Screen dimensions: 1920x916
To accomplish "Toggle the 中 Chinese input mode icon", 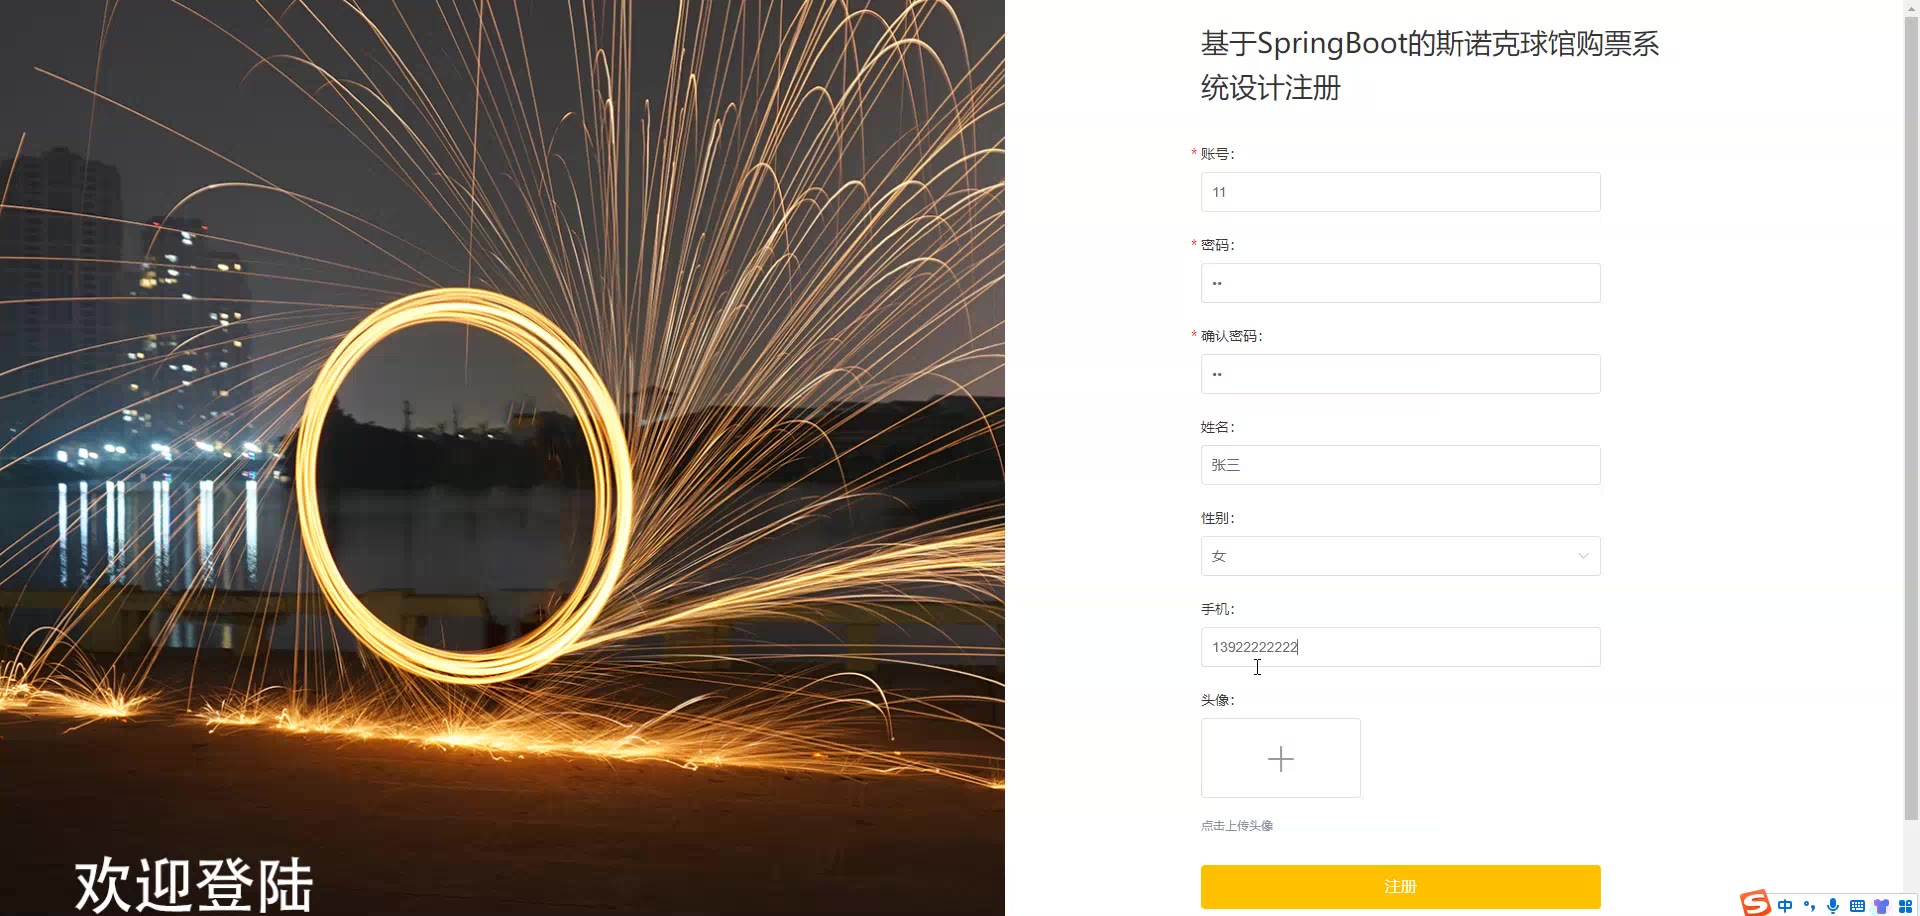I will pos(1785,906).
